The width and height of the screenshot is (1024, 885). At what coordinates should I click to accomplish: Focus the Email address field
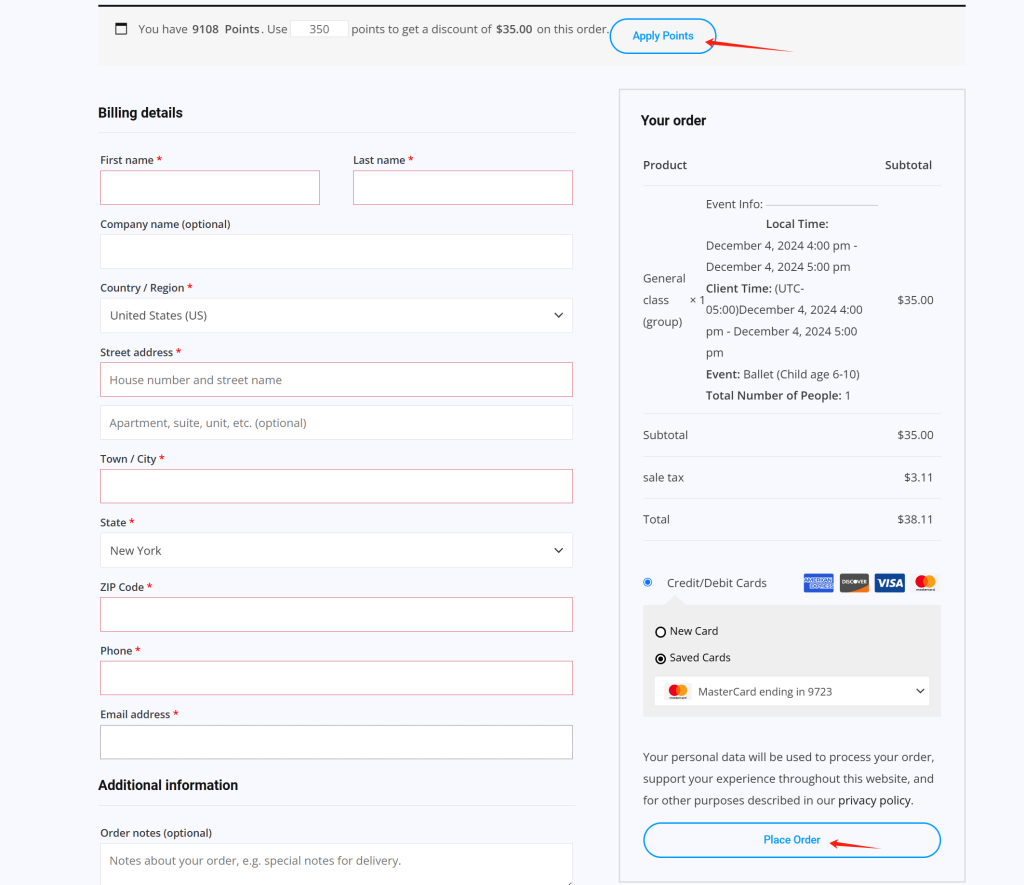point(336,742)
